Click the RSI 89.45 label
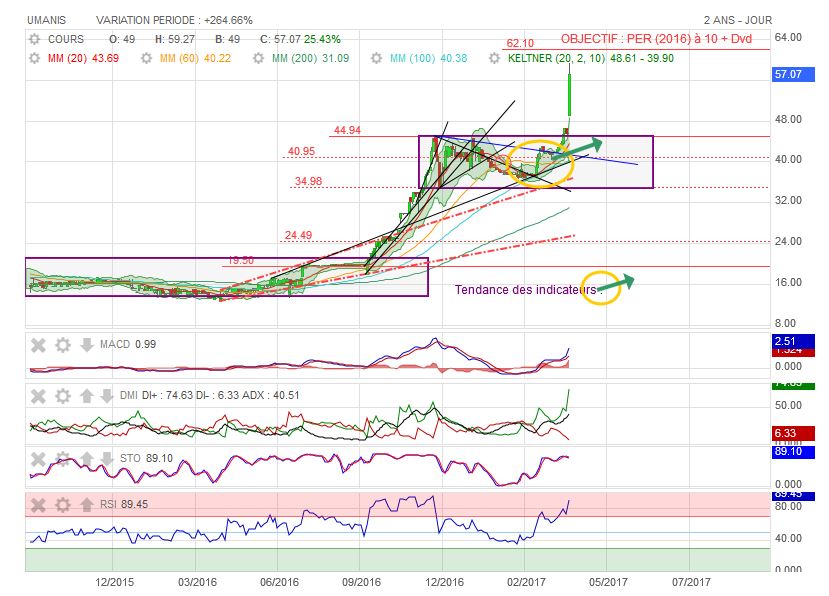The image size is (829, 596). (124, 505)
